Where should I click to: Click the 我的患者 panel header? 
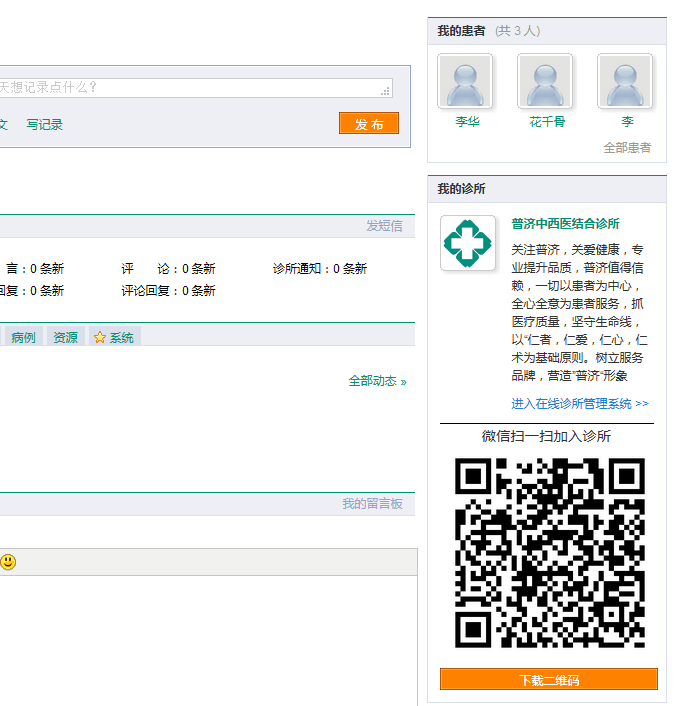pos(547,31)
